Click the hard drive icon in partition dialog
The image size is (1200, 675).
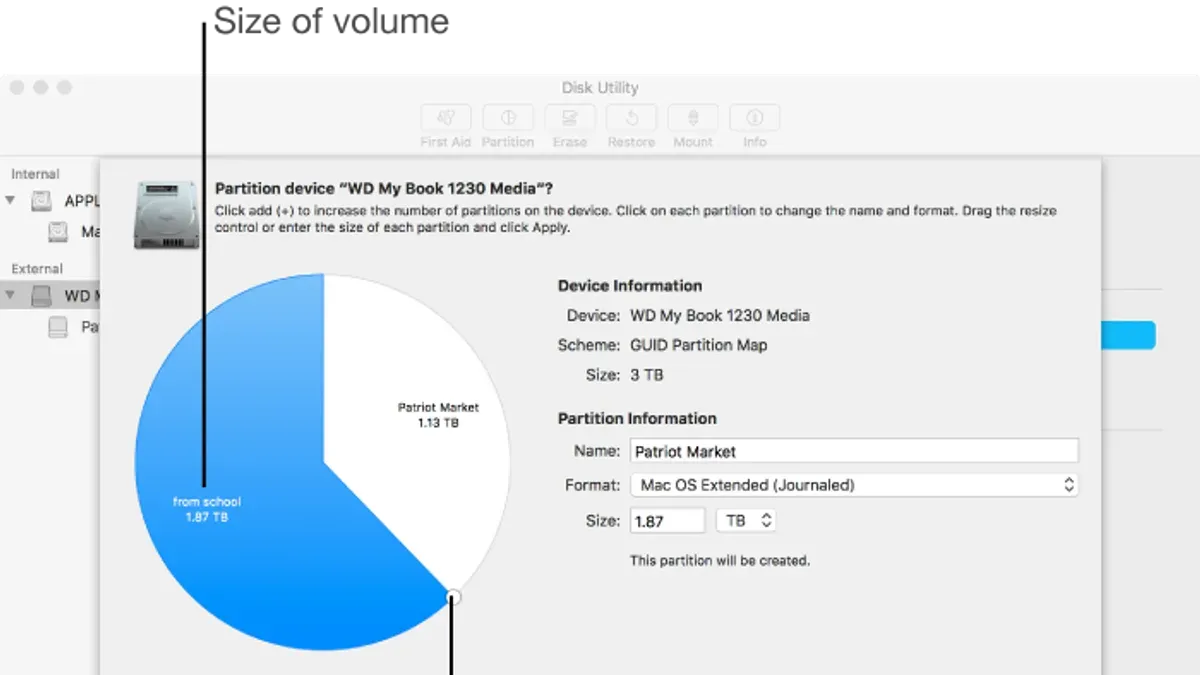point(167,214)
